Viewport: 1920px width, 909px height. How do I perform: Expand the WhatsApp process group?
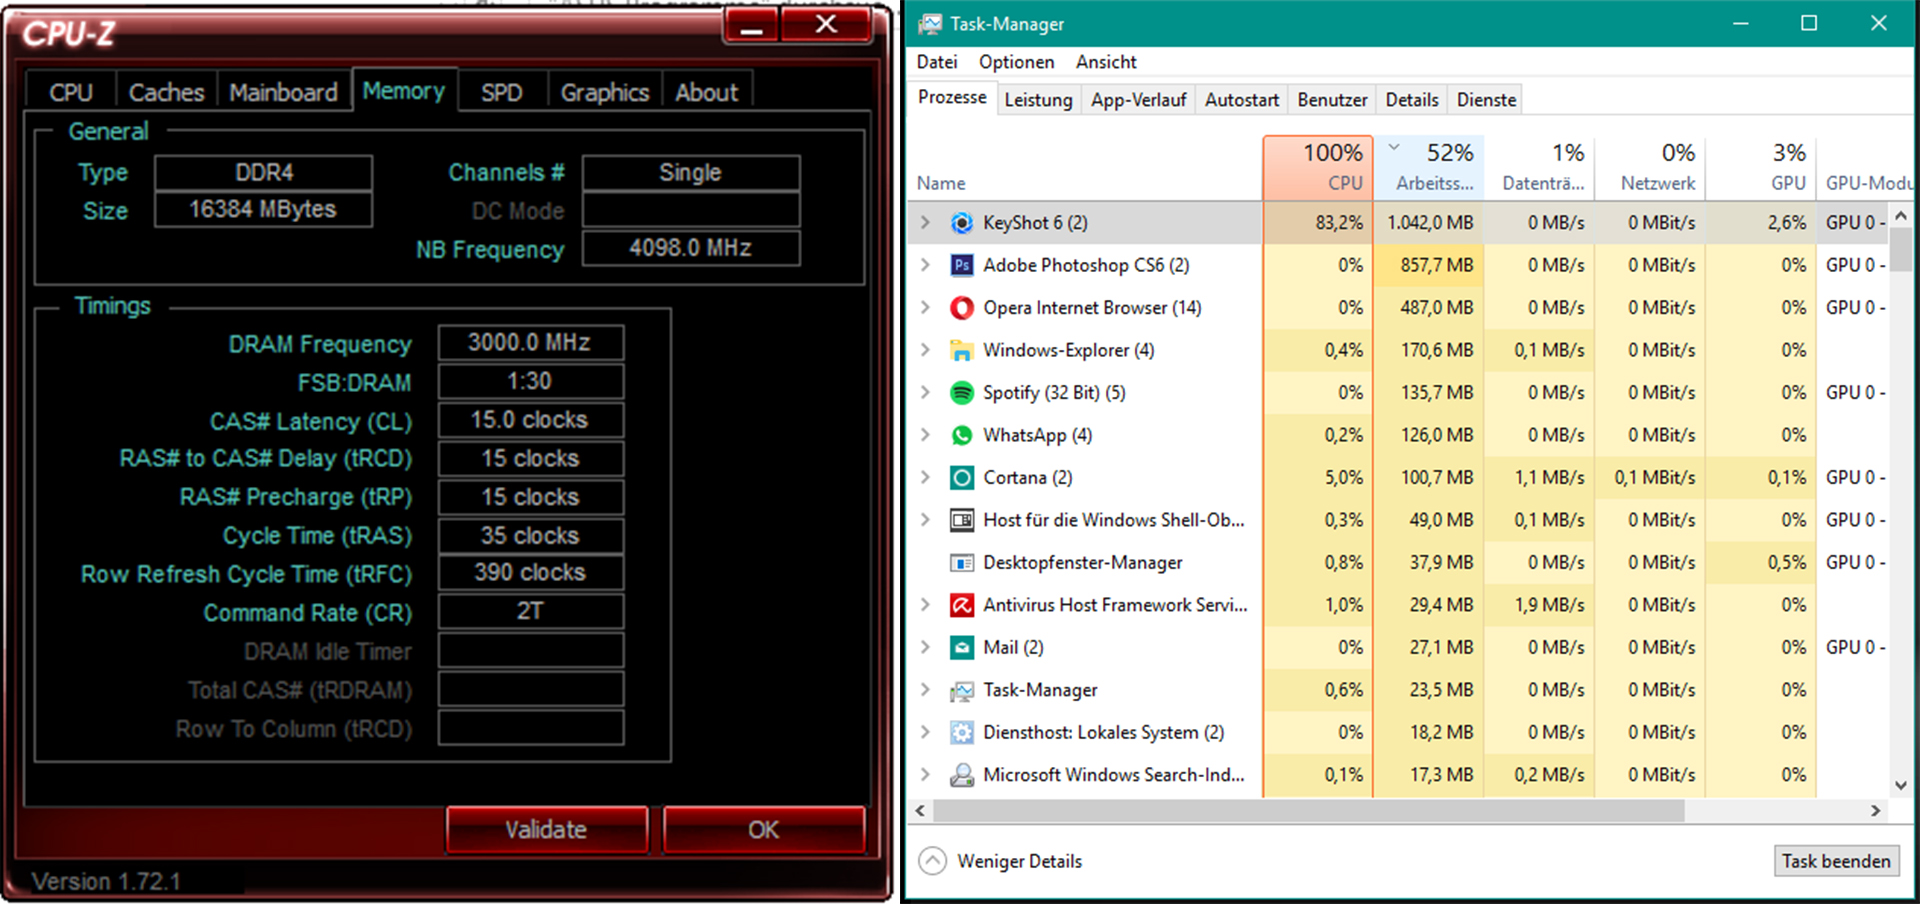click(925, 435)
